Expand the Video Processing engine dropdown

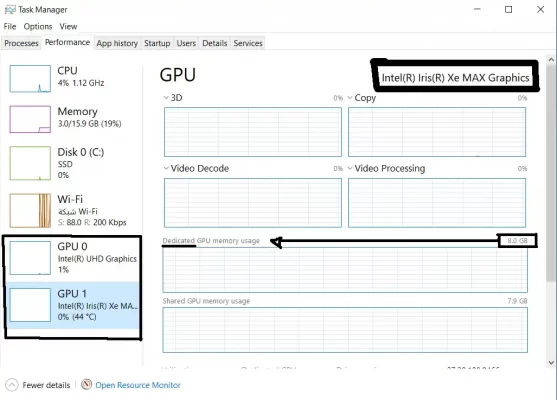(x=350, y=168)
